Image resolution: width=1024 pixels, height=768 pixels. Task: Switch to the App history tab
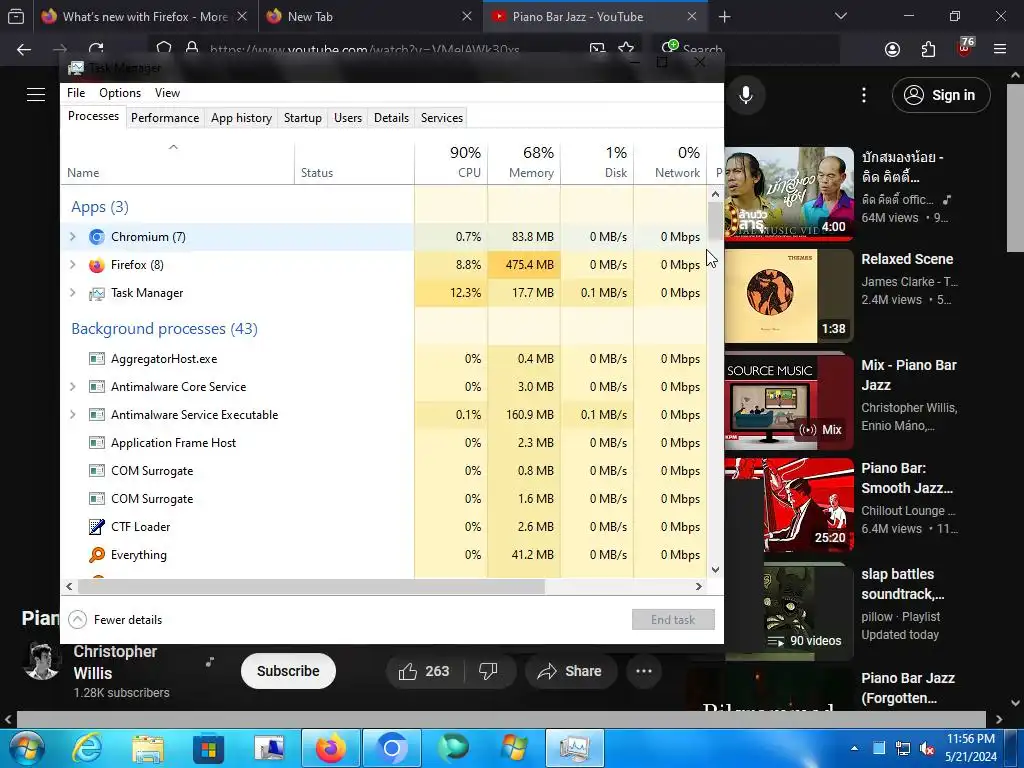(x=242, y=118)
